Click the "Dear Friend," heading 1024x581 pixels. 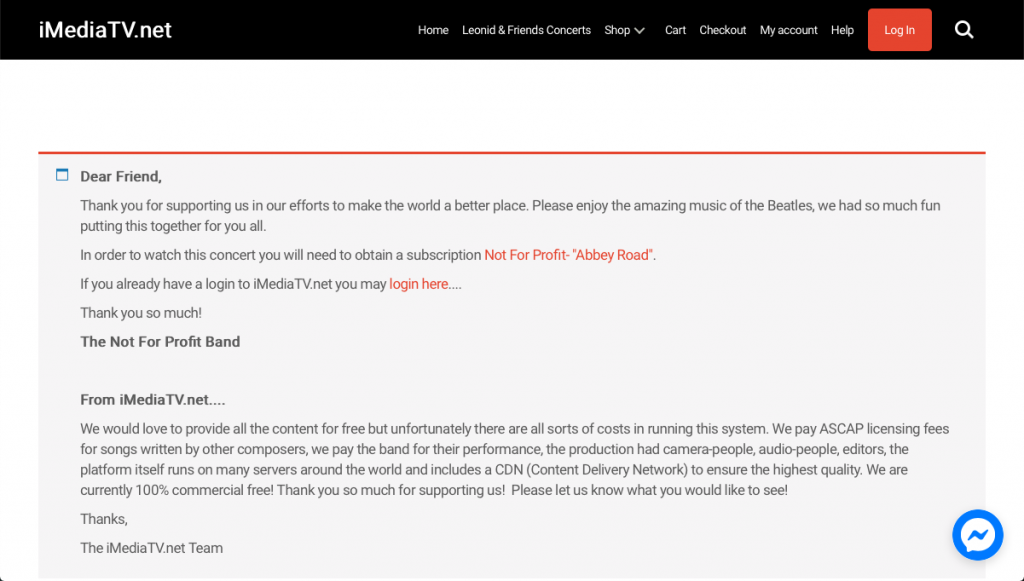point(121,176)
